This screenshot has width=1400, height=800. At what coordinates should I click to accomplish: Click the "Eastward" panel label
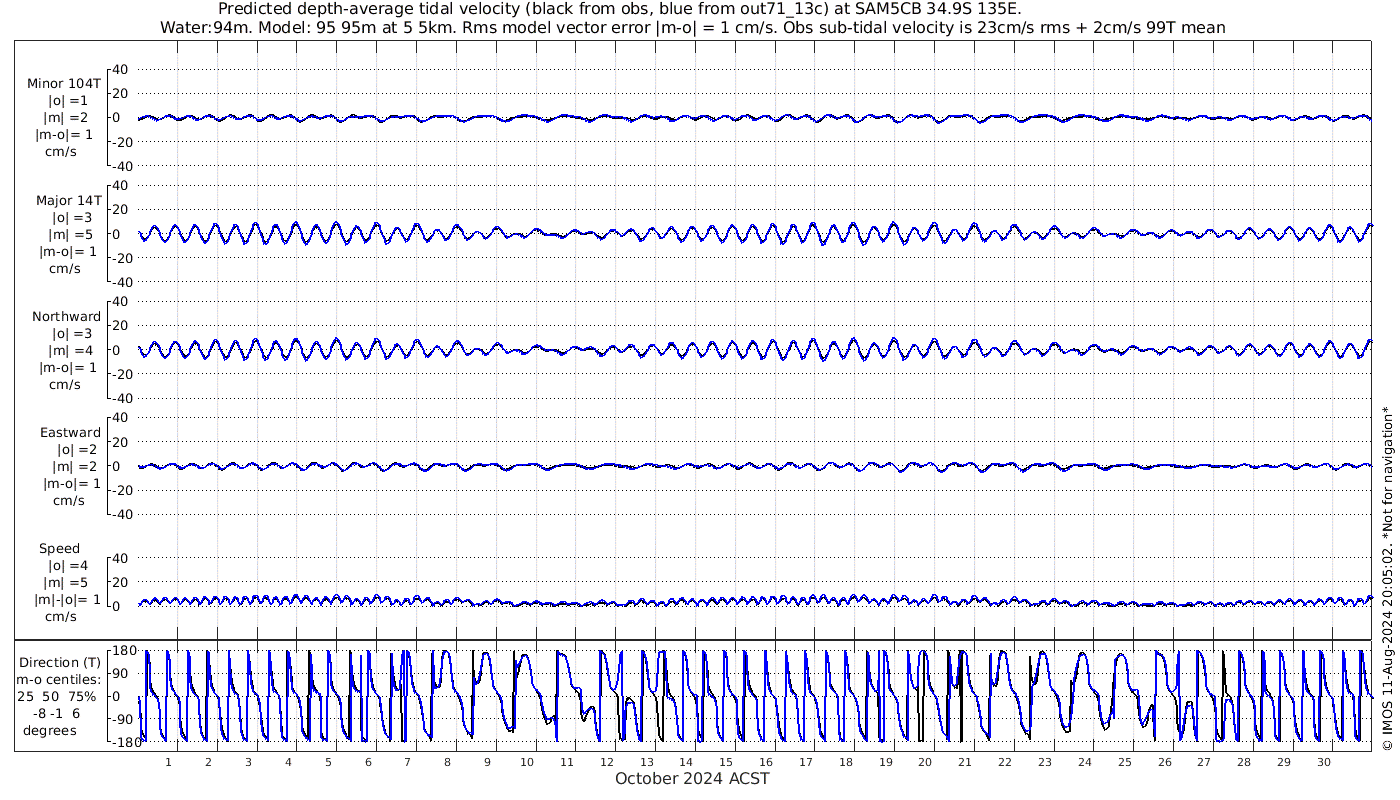[x=70, y=432]
